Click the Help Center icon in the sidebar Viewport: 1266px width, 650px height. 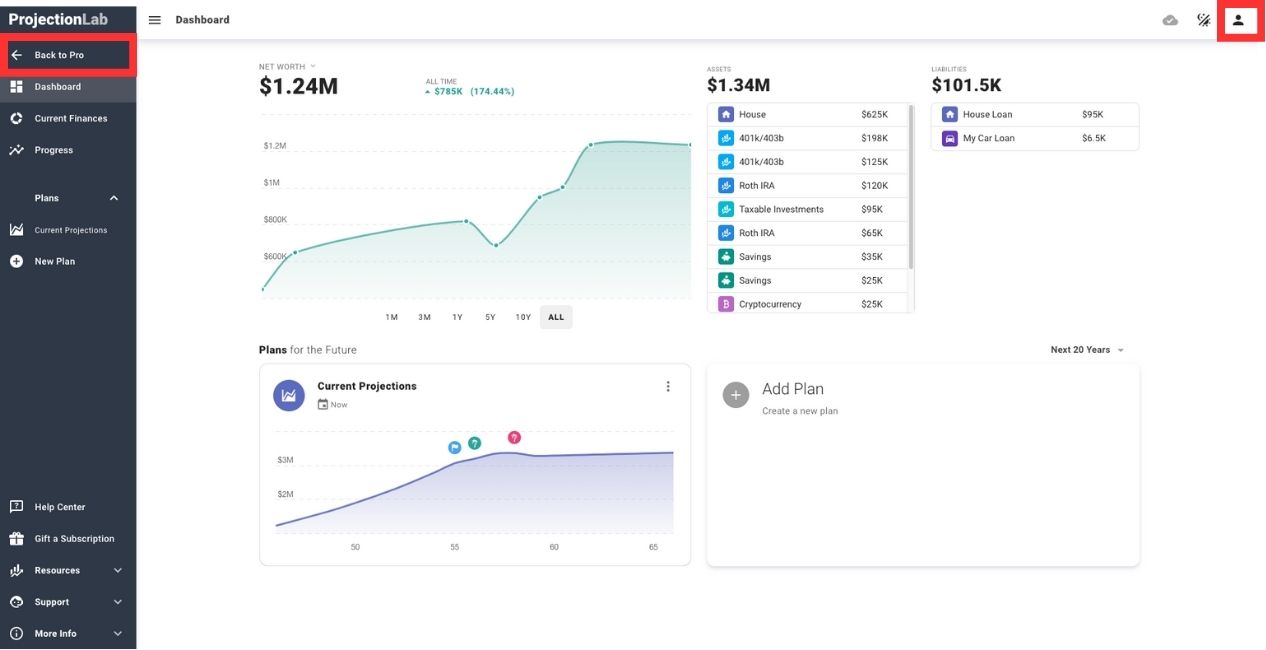pos(15,506)
